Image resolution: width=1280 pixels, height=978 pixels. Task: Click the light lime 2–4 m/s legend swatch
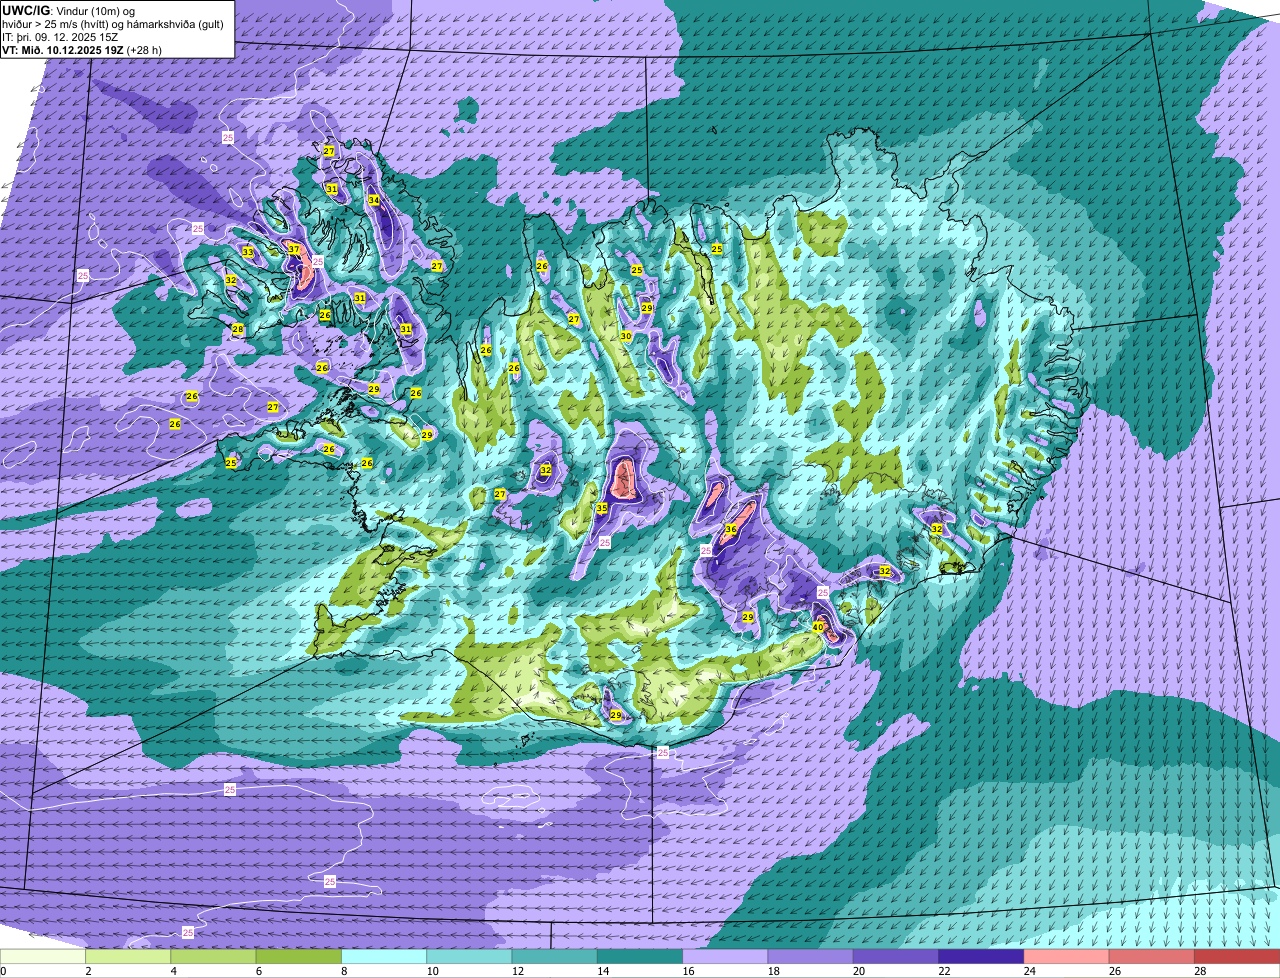point(128,957)
